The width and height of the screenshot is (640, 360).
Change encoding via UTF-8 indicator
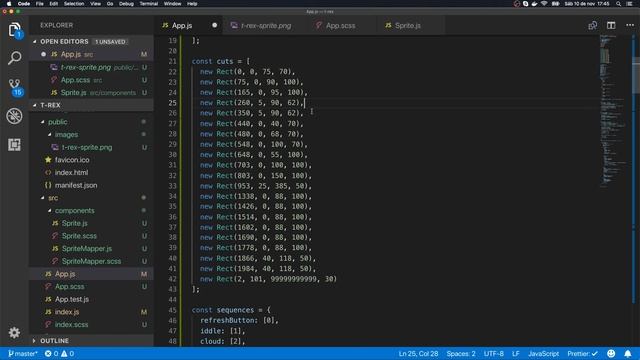coord(493,353)
